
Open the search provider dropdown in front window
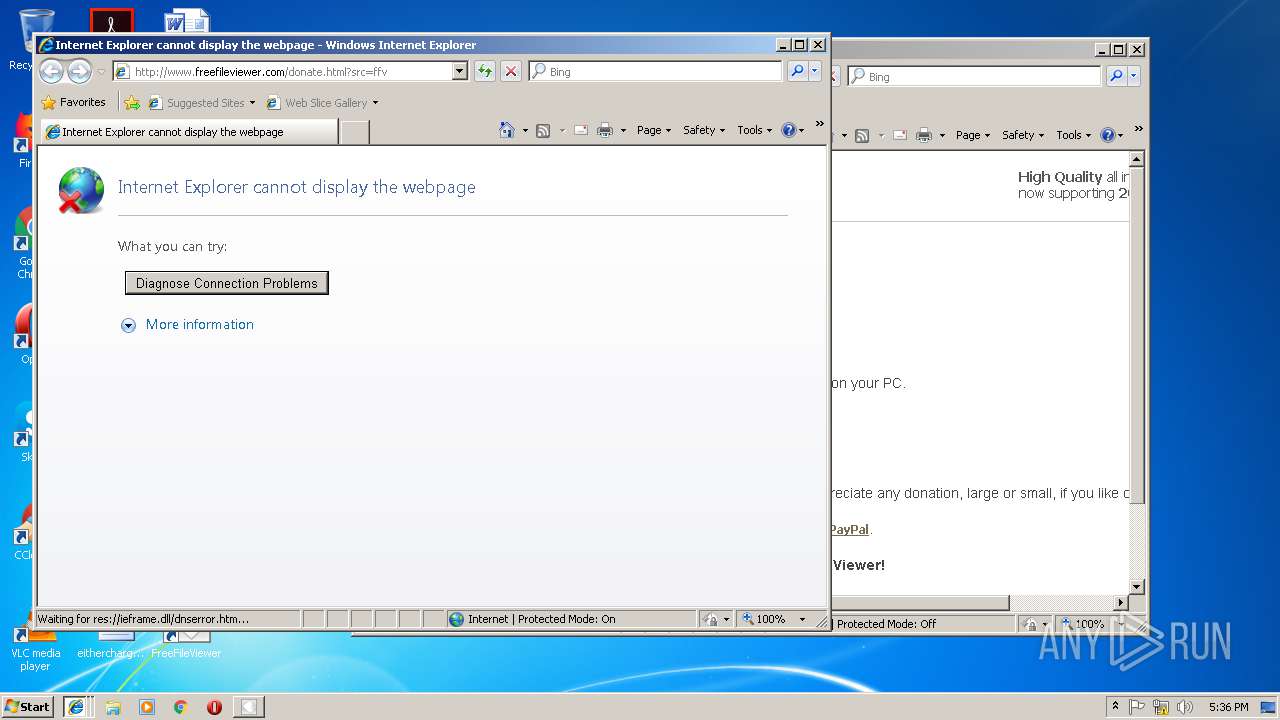click(815, 71)
